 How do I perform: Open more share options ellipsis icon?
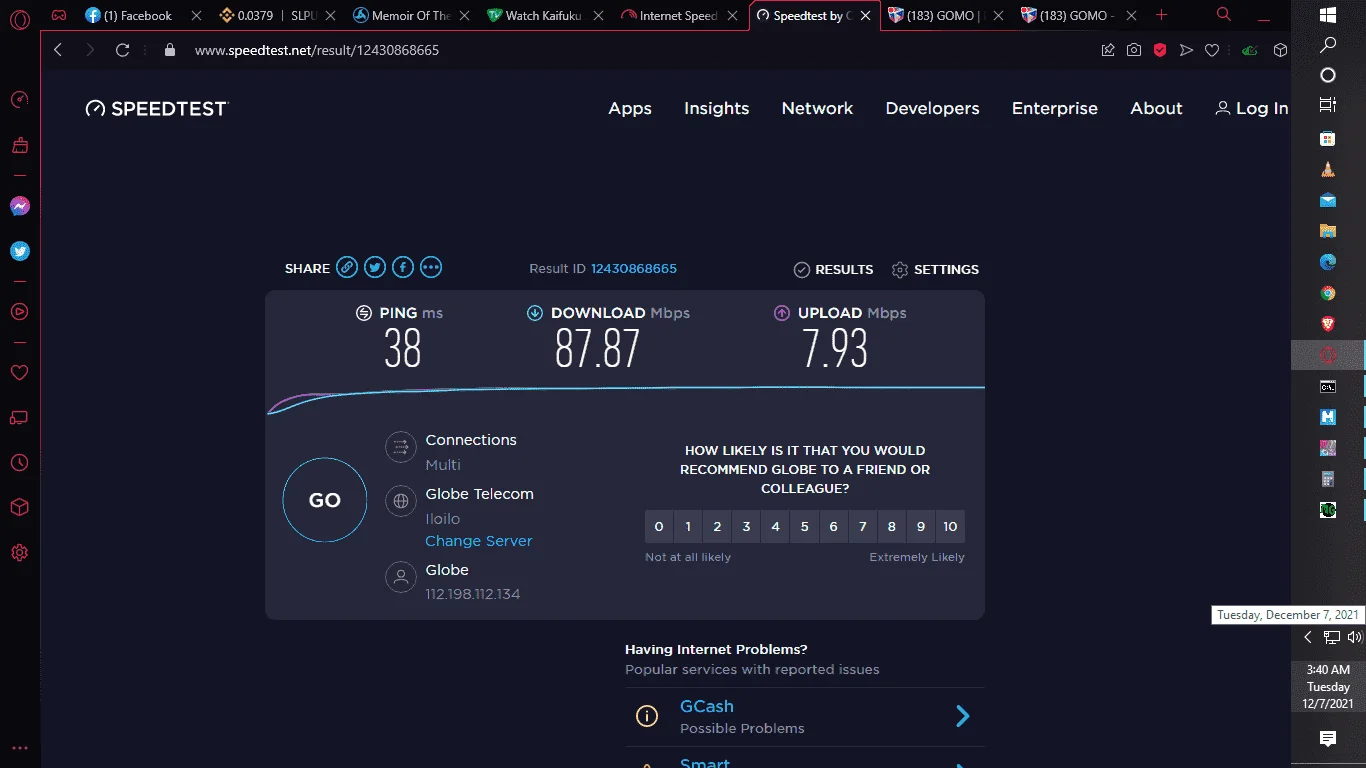click(431, 267)
